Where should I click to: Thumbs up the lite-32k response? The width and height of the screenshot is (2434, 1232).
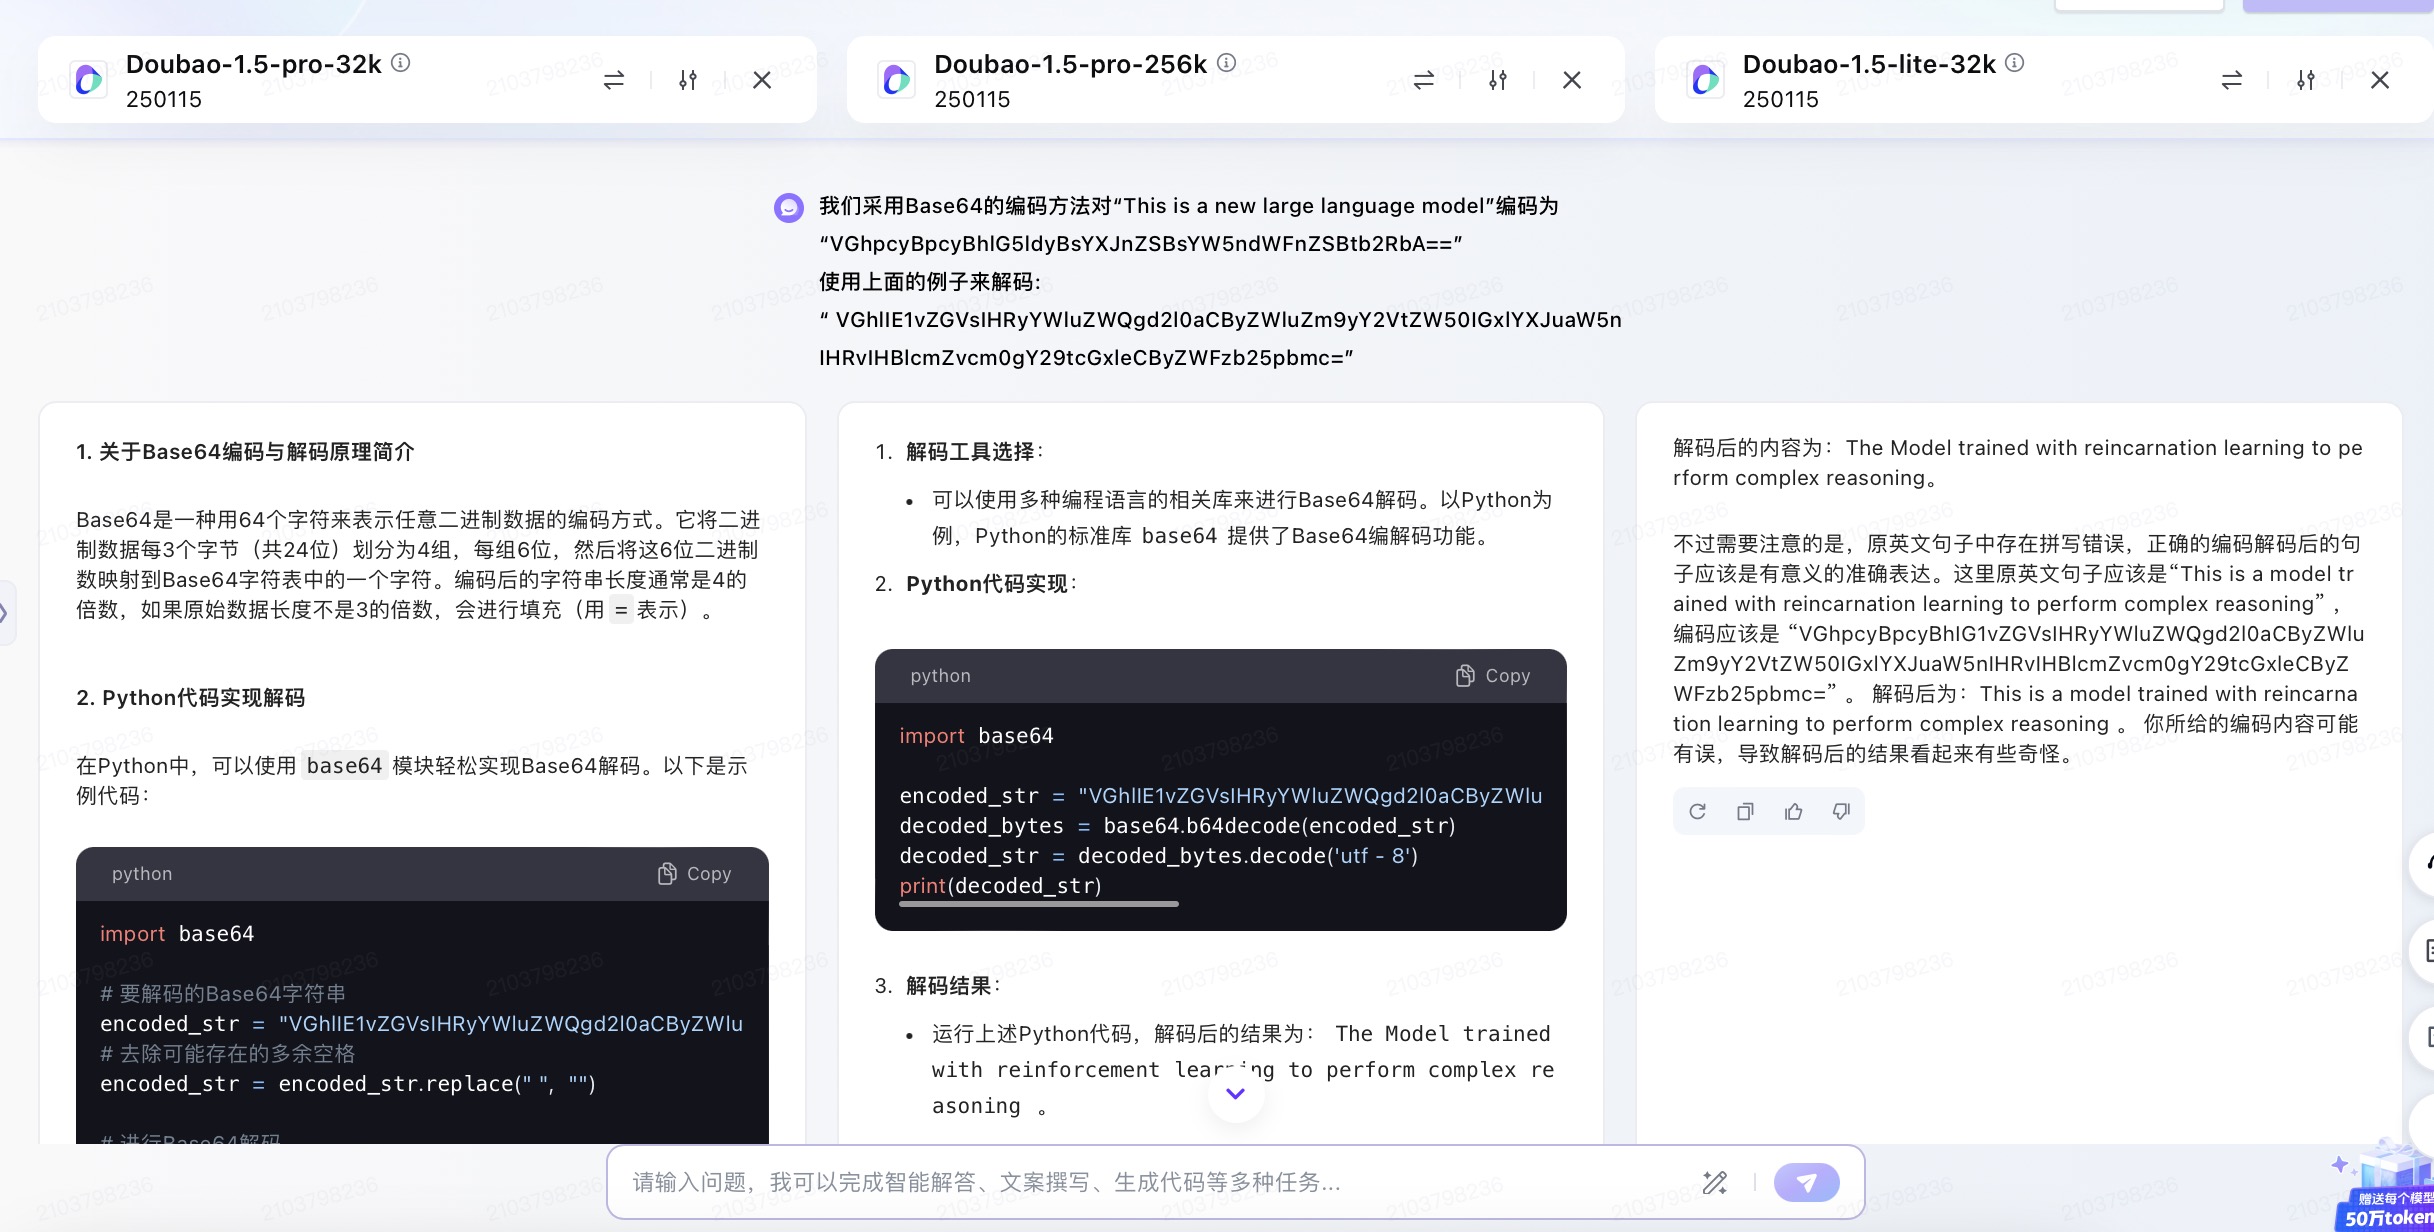pyautogui.click(x=1794, y=811)
